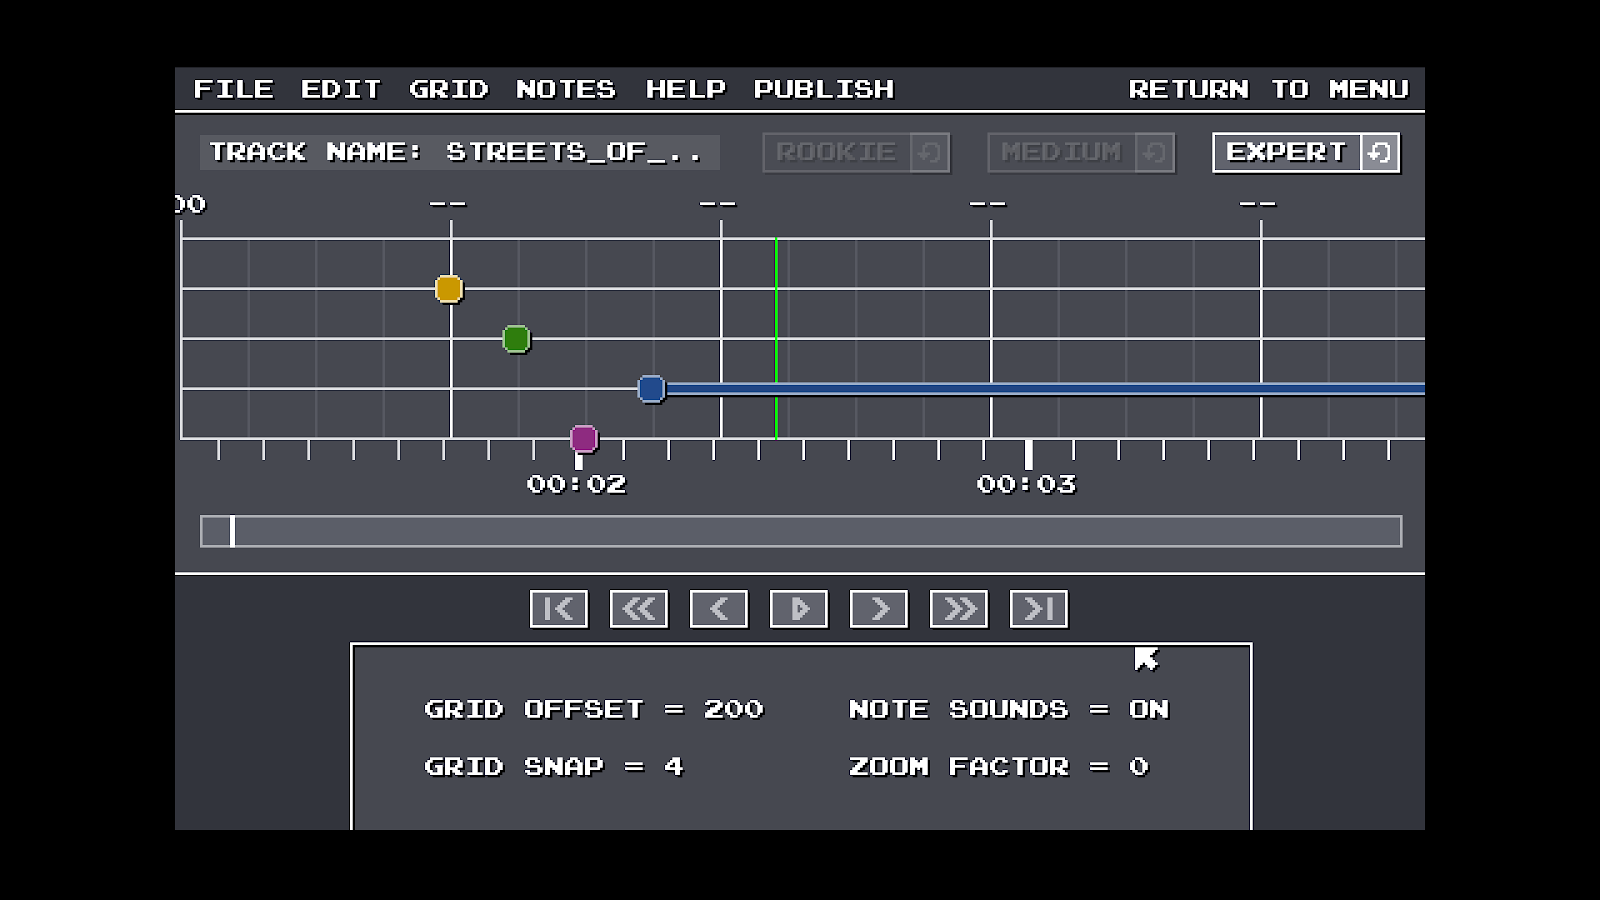Open the NOTES menu
The width and height of the screenshot is (1600, 900).
567,89
